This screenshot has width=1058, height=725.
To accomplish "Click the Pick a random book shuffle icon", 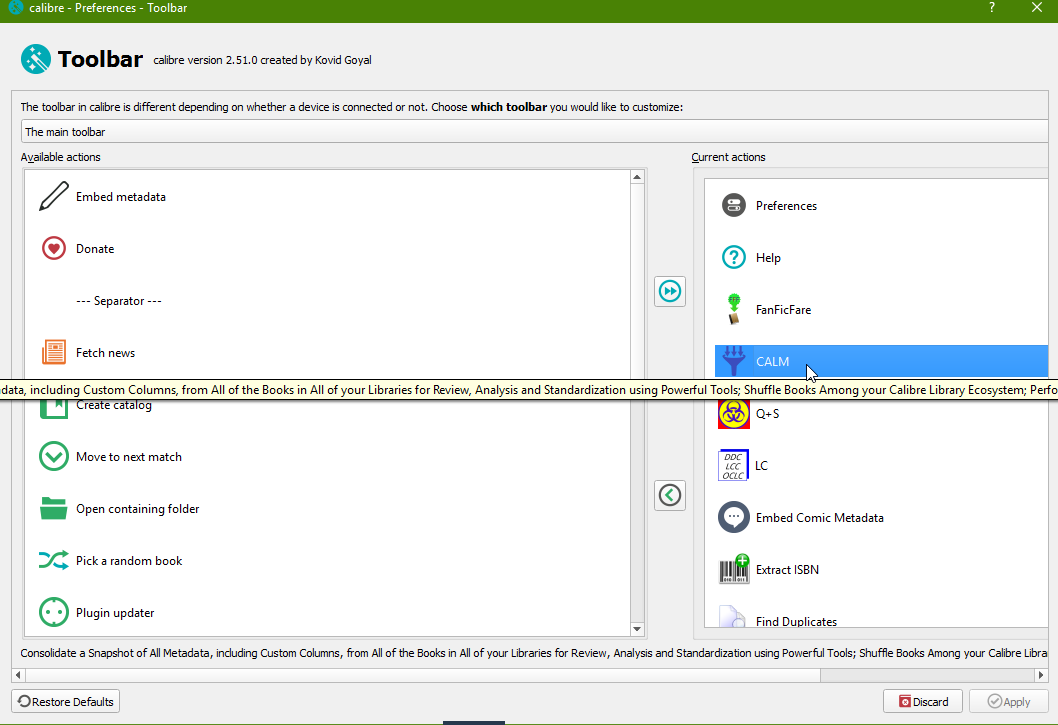I will coord(54,560).
